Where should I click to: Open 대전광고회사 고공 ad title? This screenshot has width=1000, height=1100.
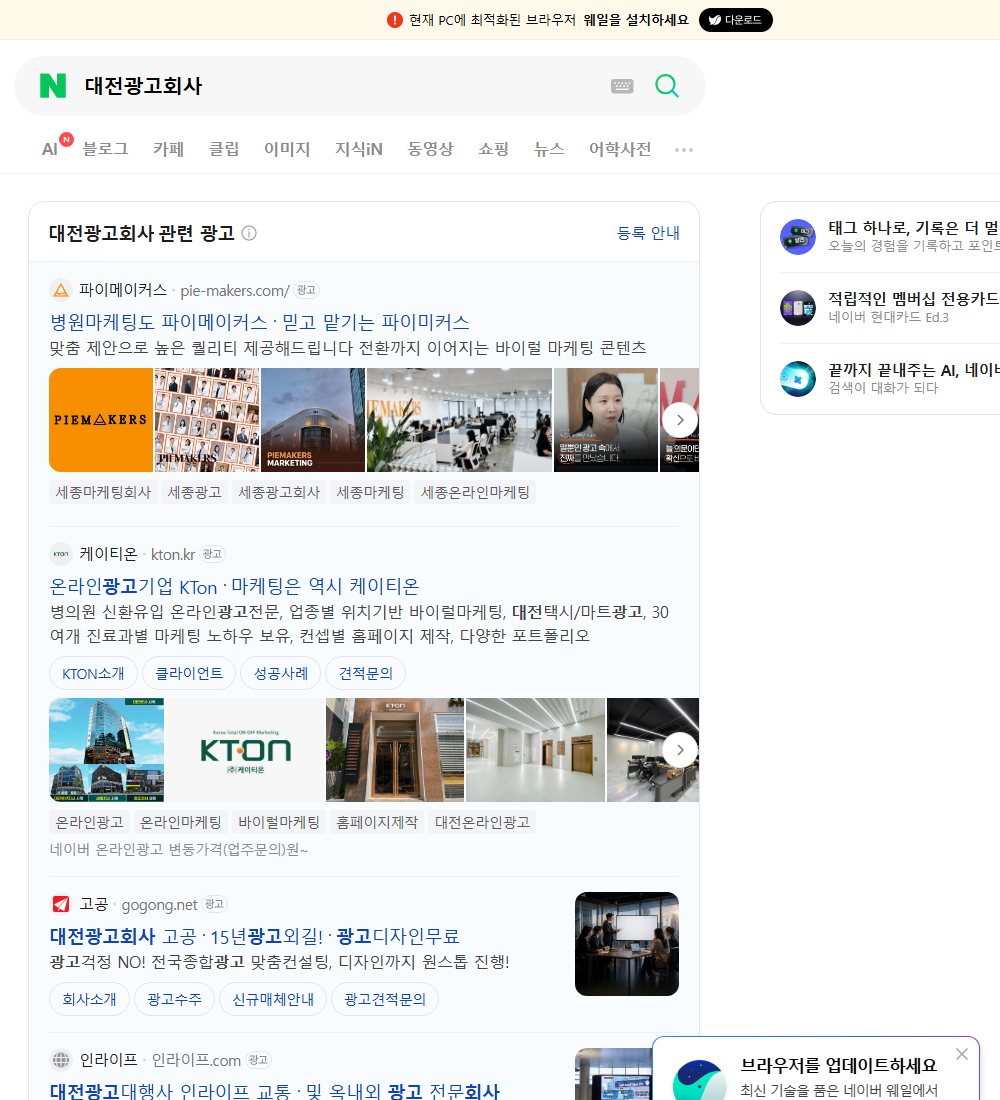coord(254,936)
